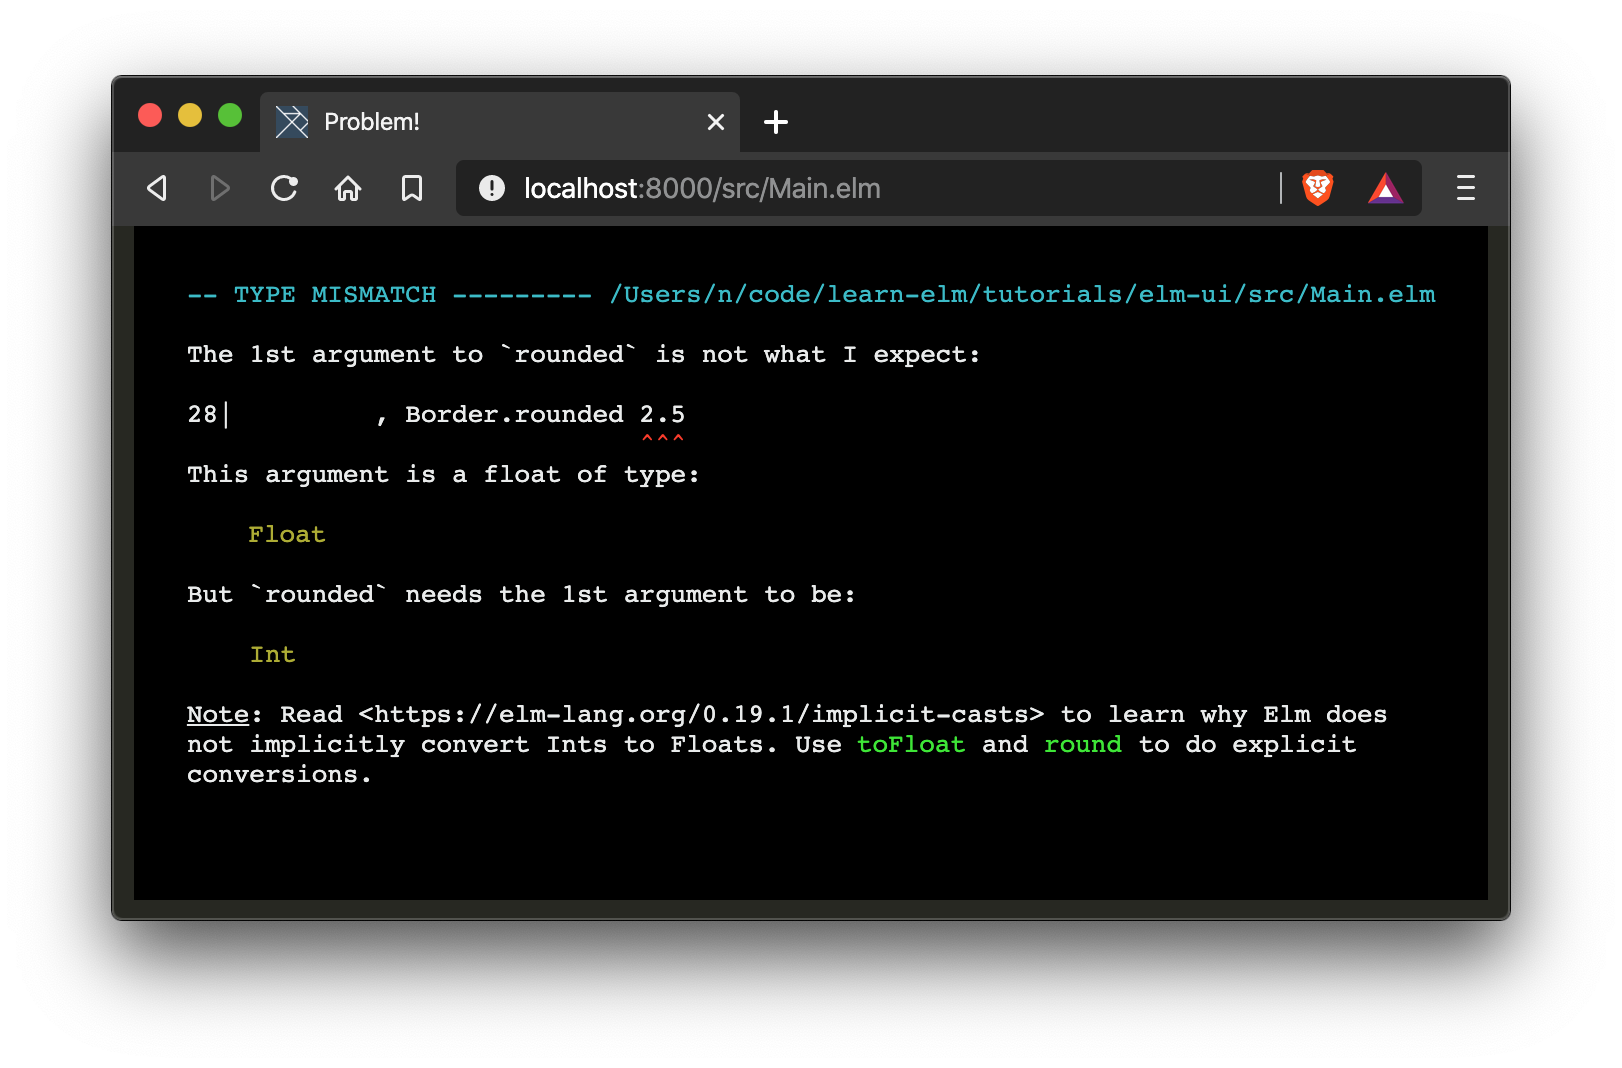This screenshot has width=1622, height=1068.
Task: Click the Elm favicon in the tab
Action: (x=292, y=122)
